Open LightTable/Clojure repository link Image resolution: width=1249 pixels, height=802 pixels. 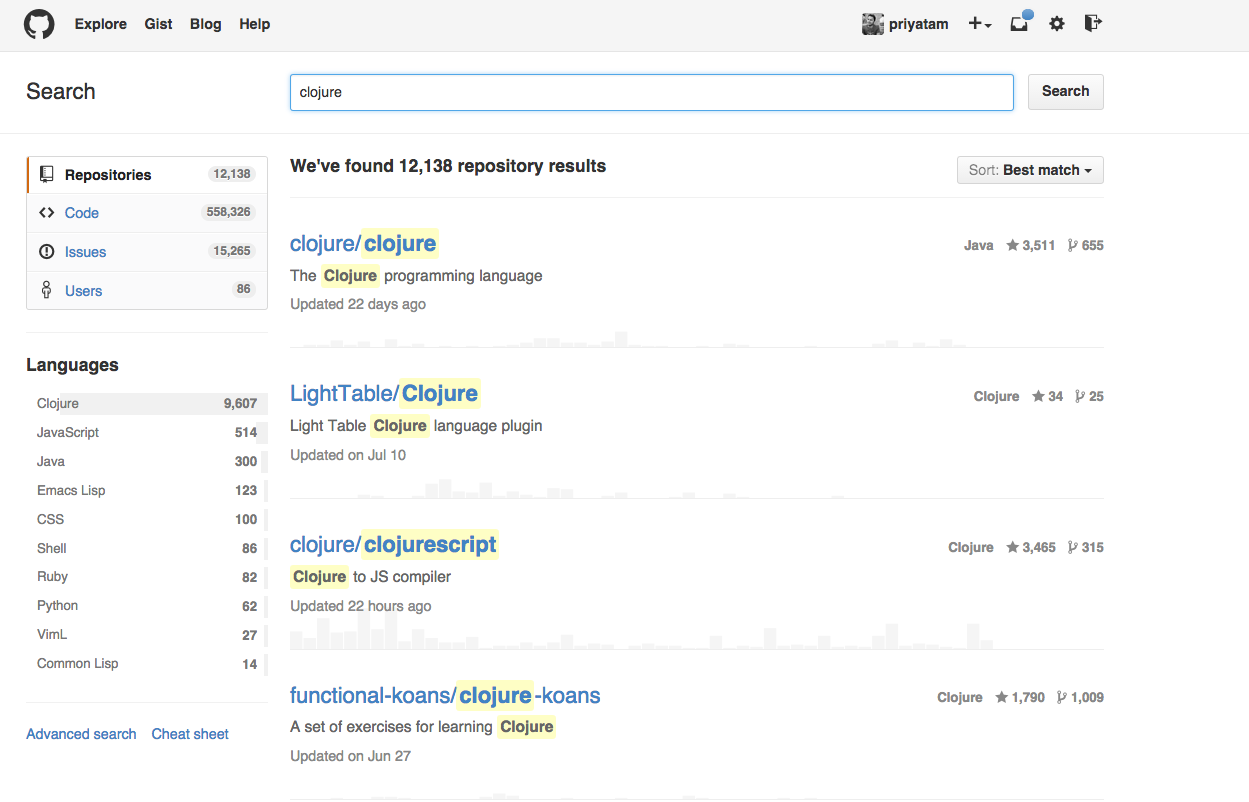[385, 394]
